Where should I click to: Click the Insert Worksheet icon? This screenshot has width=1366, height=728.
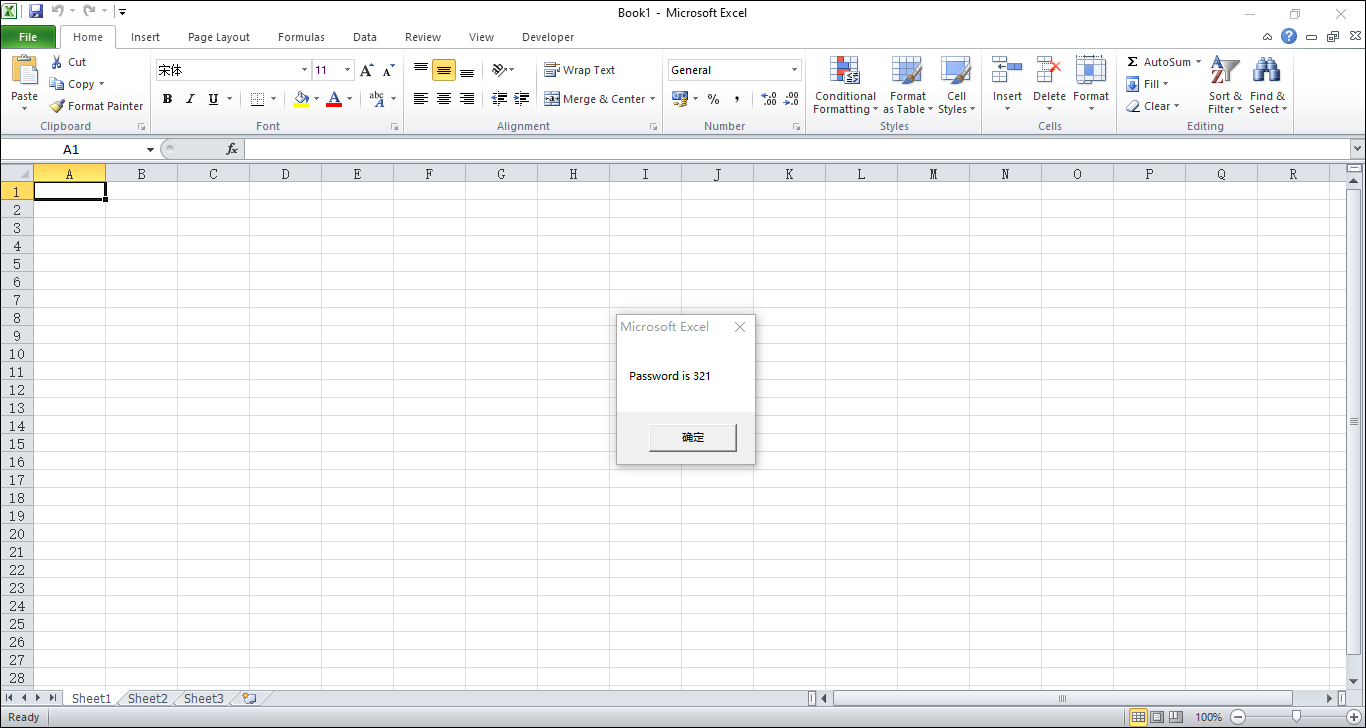tap(249, 698)
